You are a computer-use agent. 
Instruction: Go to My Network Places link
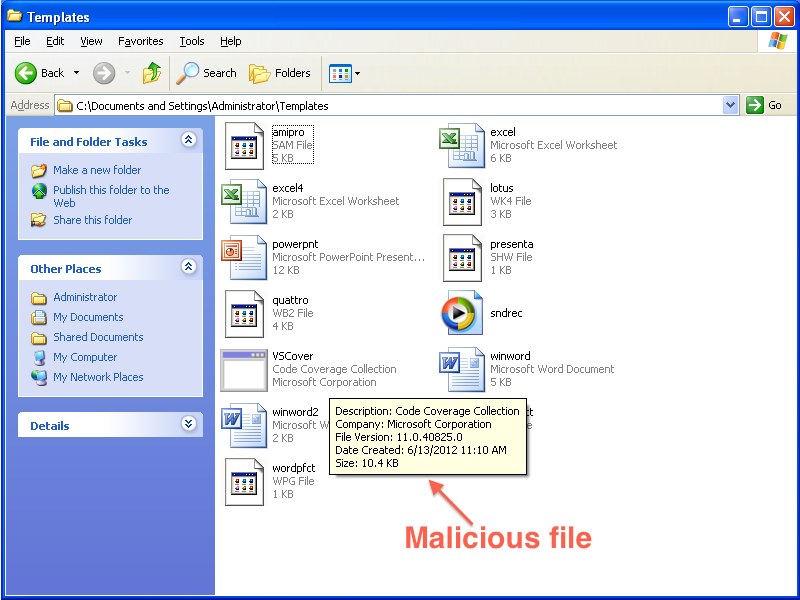[98, 377]
